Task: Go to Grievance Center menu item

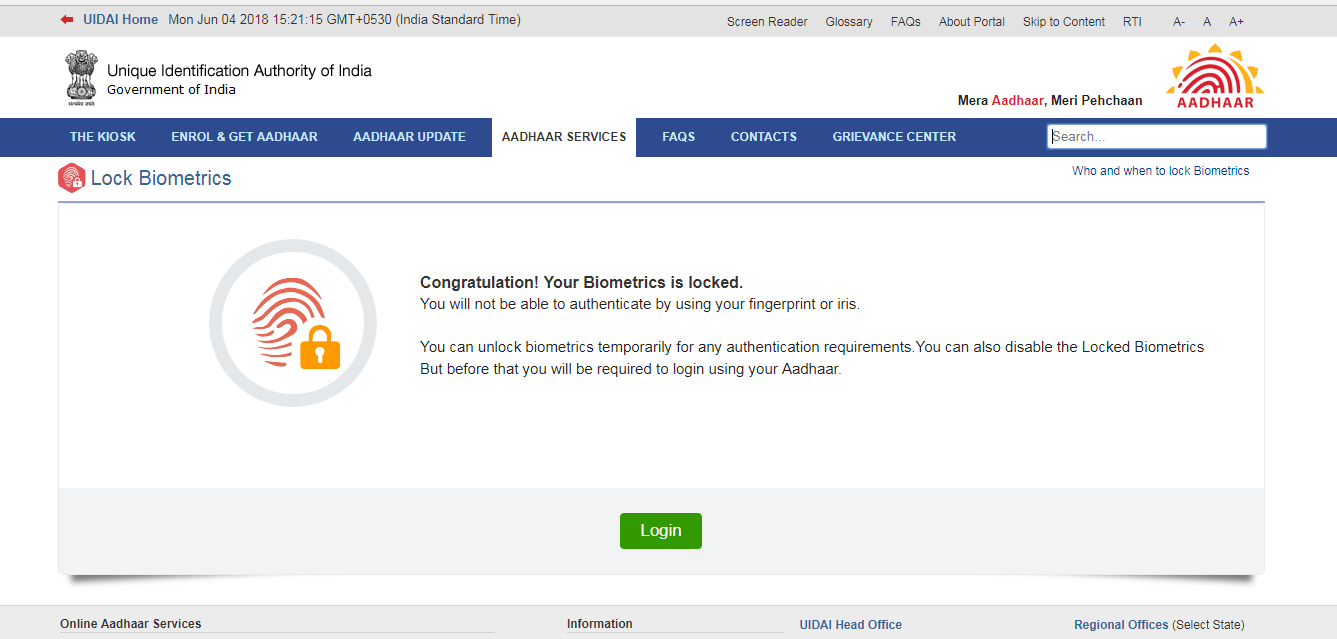Action: [894, 137]
